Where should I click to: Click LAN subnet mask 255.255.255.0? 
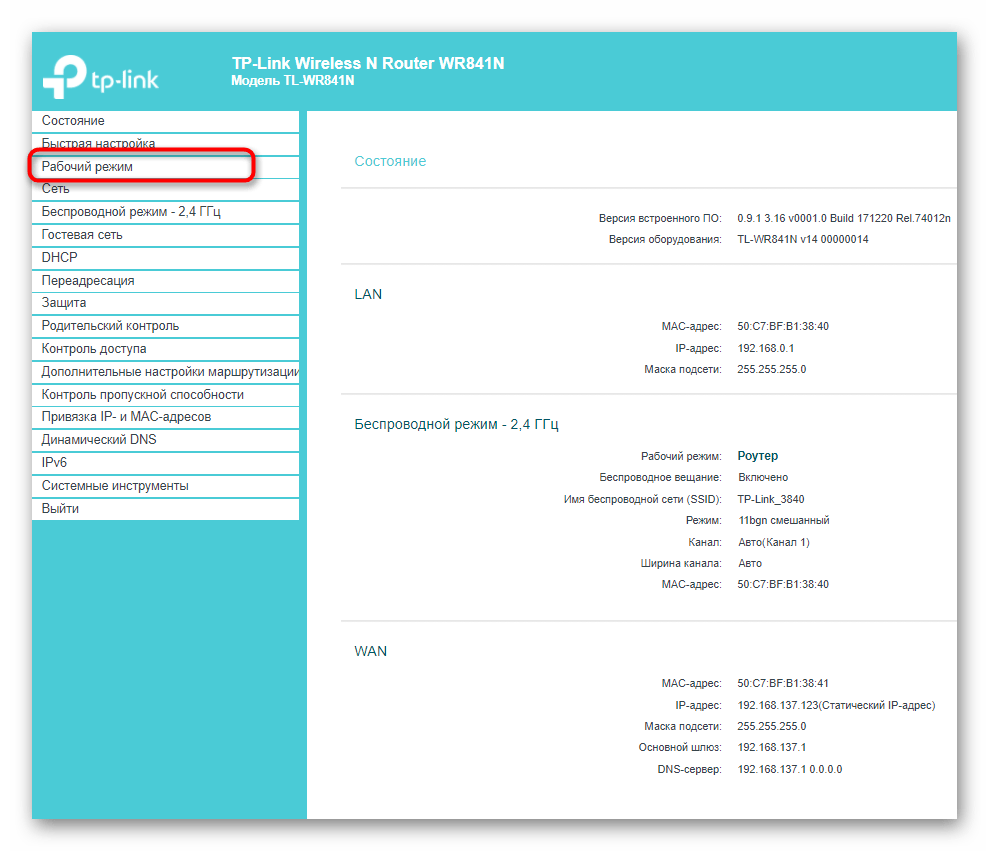point(771,370)
